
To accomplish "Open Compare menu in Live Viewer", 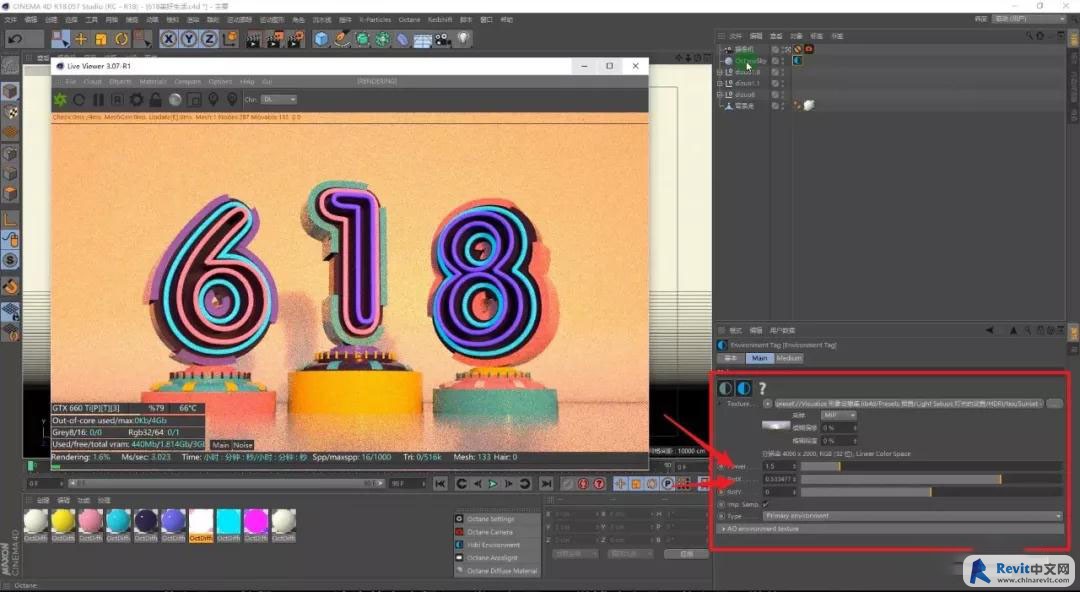I will coord(187,81).
